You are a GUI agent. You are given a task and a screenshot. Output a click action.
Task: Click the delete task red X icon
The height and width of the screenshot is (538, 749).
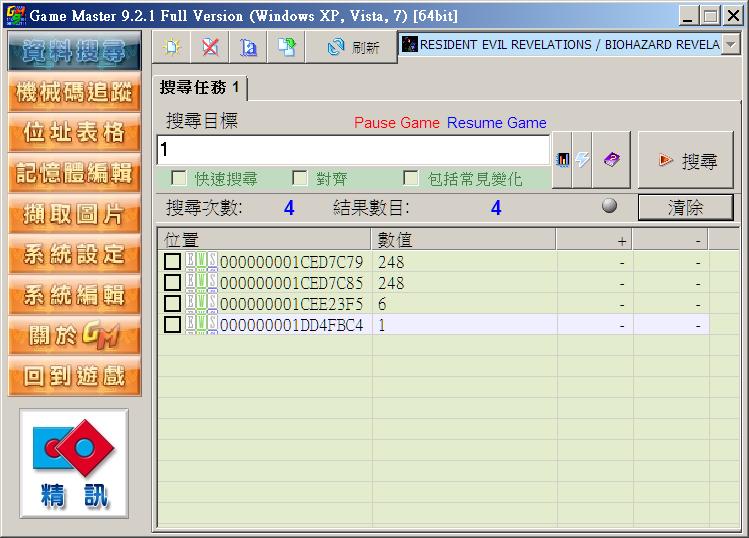[209, 46]
